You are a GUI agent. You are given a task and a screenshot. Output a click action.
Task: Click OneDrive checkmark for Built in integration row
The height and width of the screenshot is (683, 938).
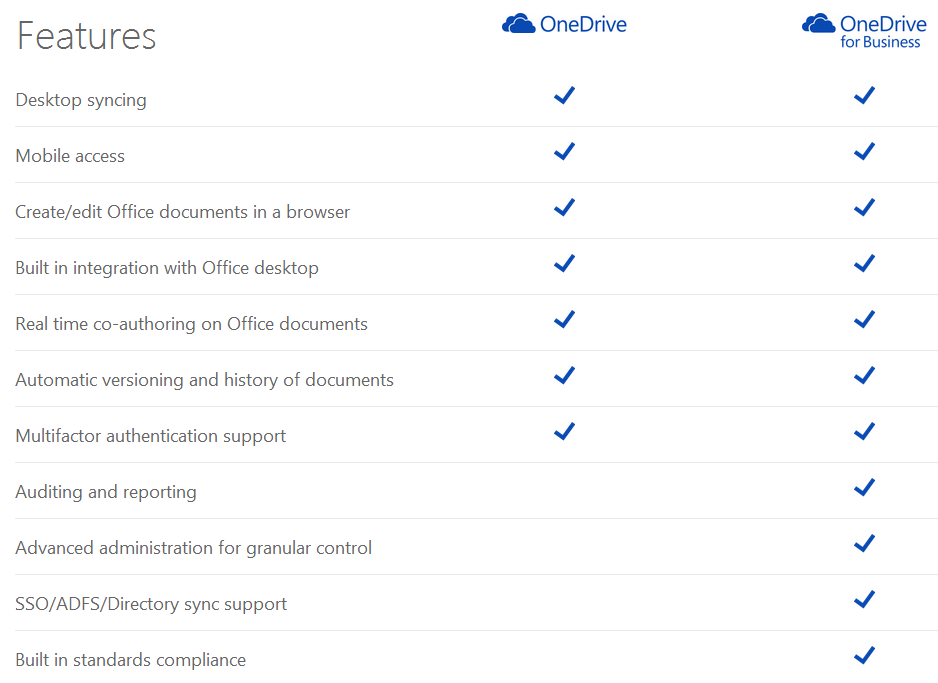(x=564, y=263)
